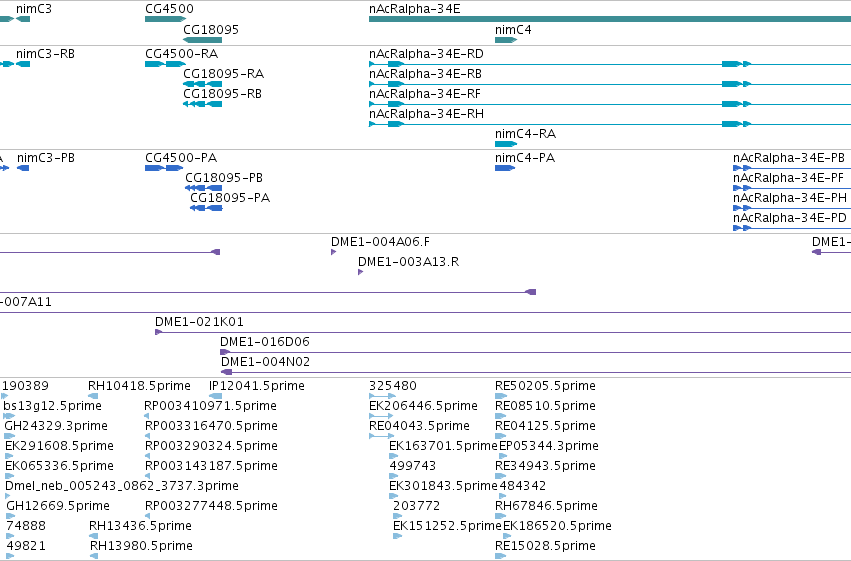Screen dimensions: 851x561
Task: Click the RP003277448.5prime EST label
Action: [x=212, y=506]
